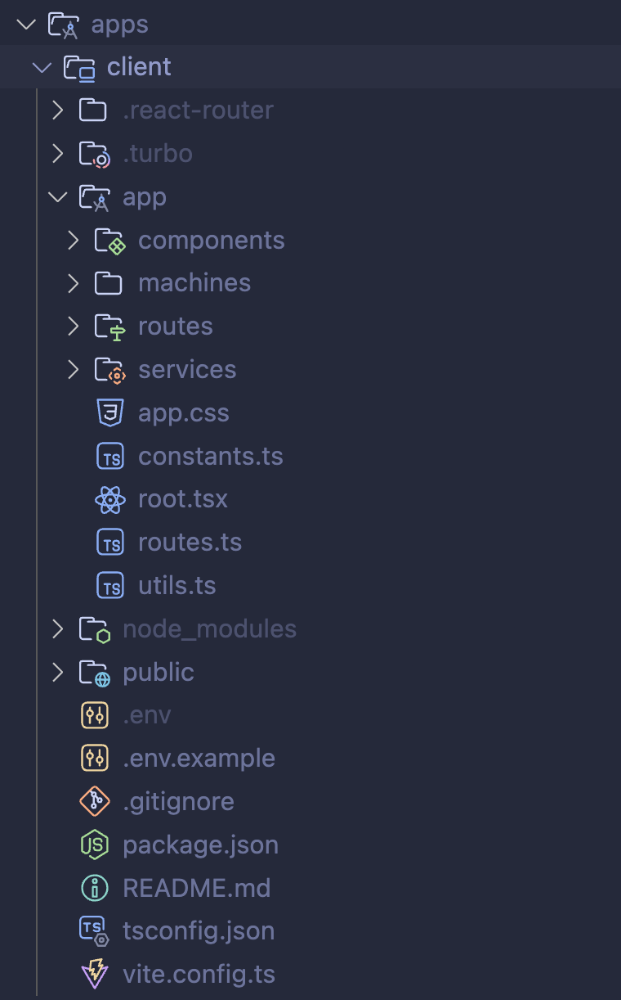Collapse the apps folder chevron
Image resolution: width=621 pixels, height=1000 pixels.
[26, 24]
